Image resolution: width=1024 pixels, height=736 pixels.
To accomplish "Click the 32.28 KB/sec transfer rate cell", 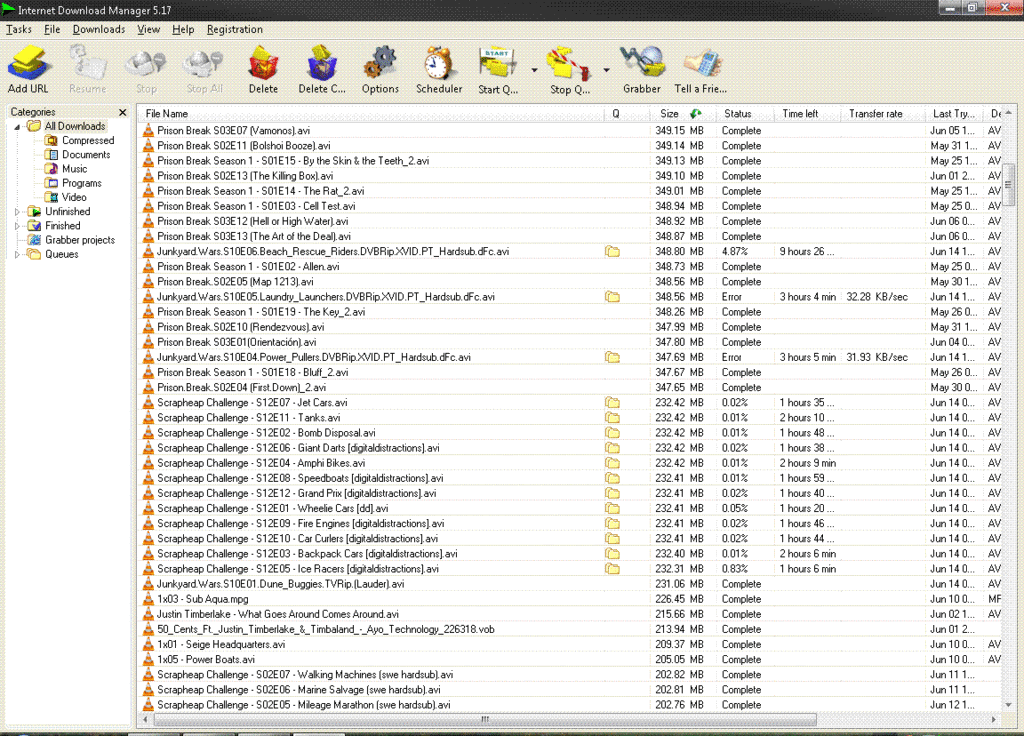I will click(877, 296).
